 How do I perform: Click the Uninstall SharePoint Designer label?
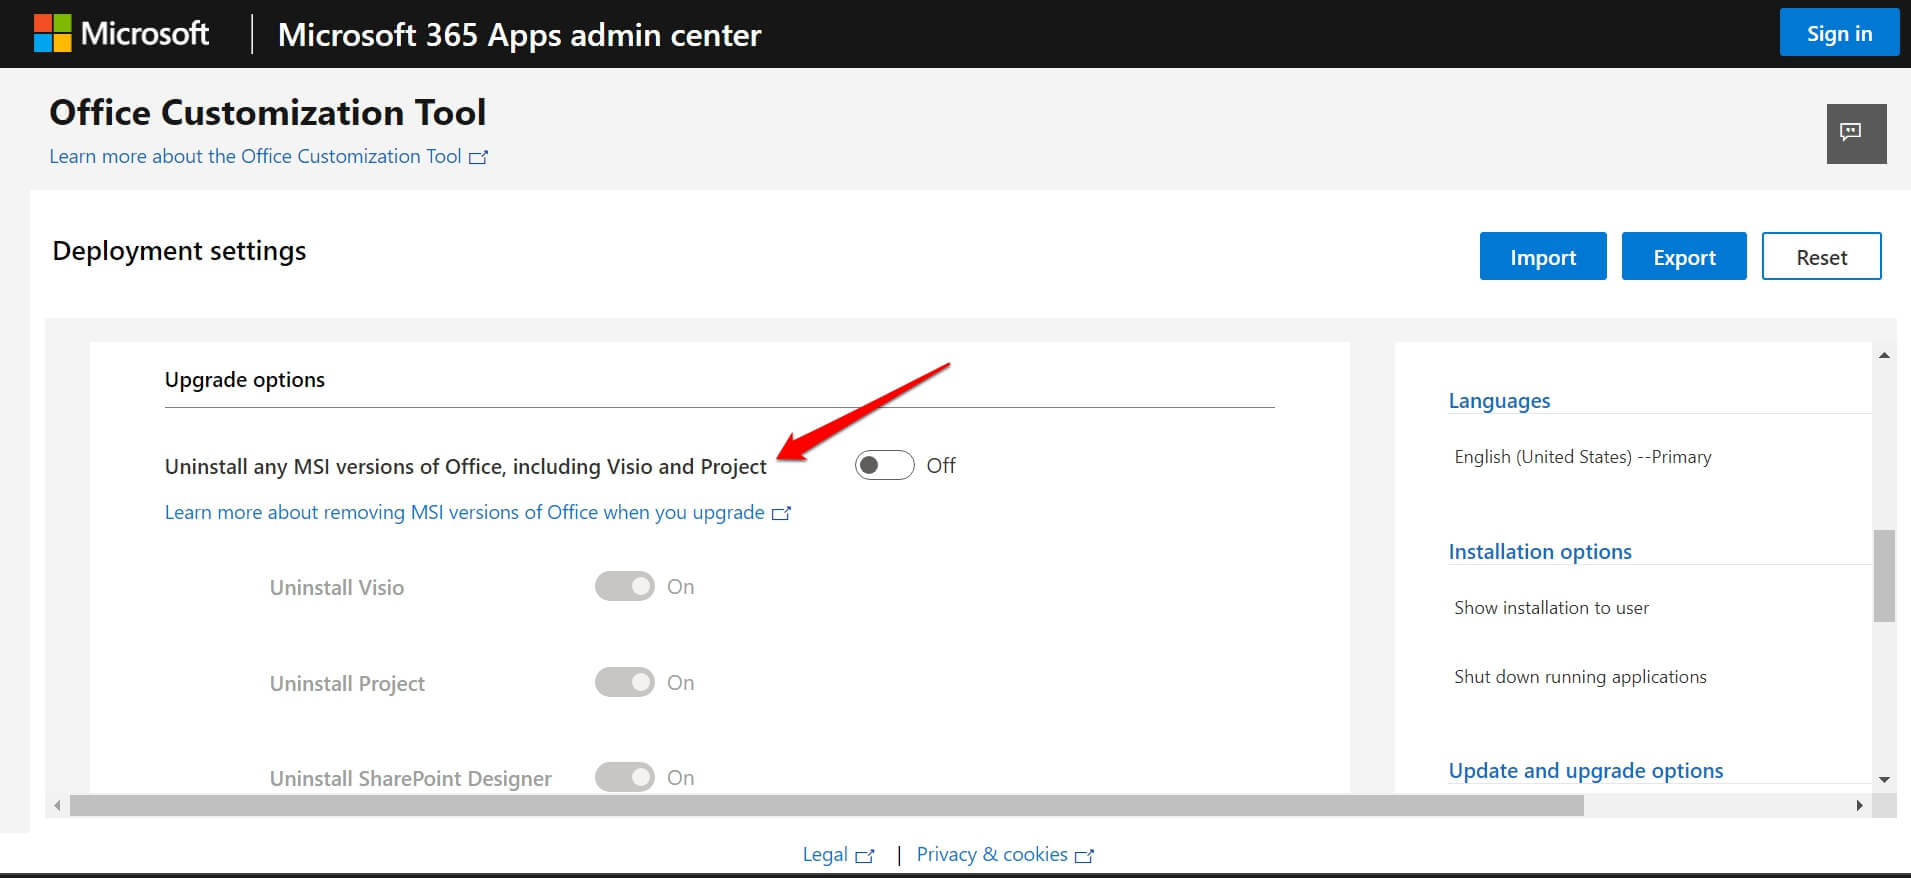[x=410, y=779]
